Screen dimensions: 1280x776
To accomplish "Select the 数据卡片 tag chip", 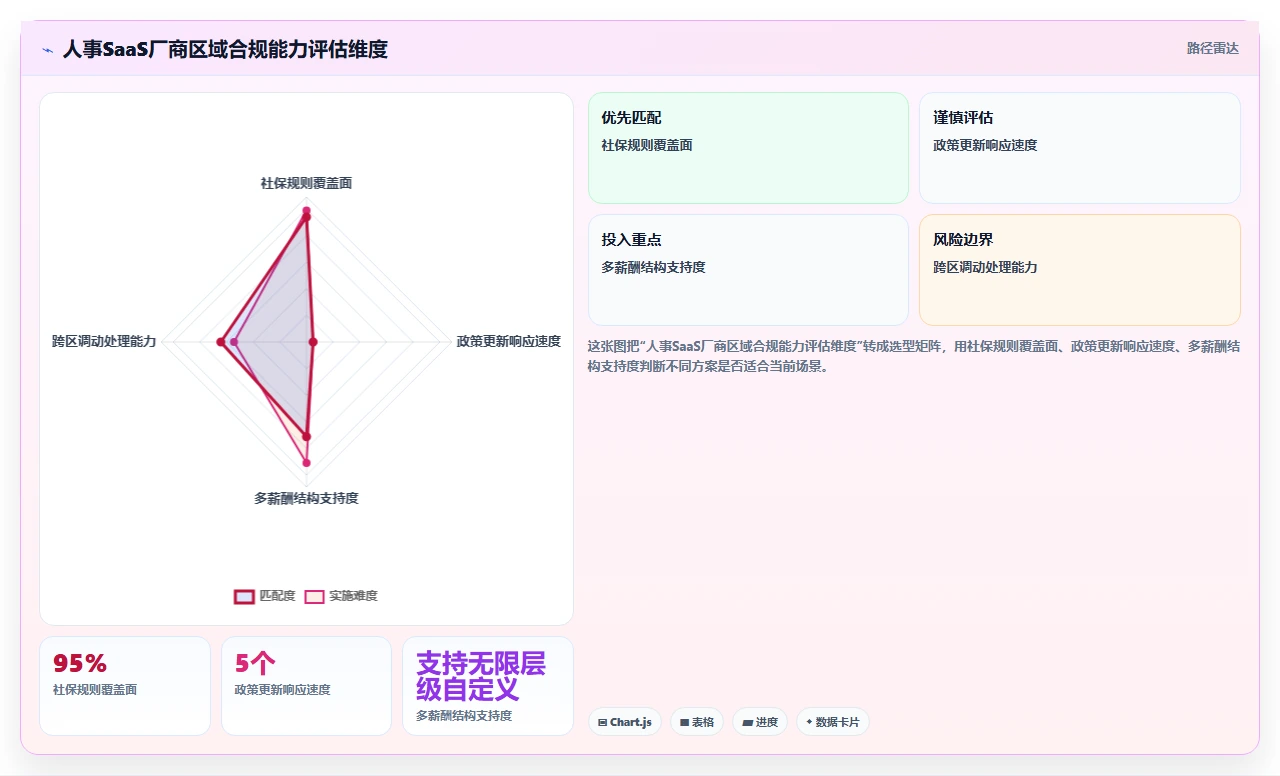I will pos(833,722).
